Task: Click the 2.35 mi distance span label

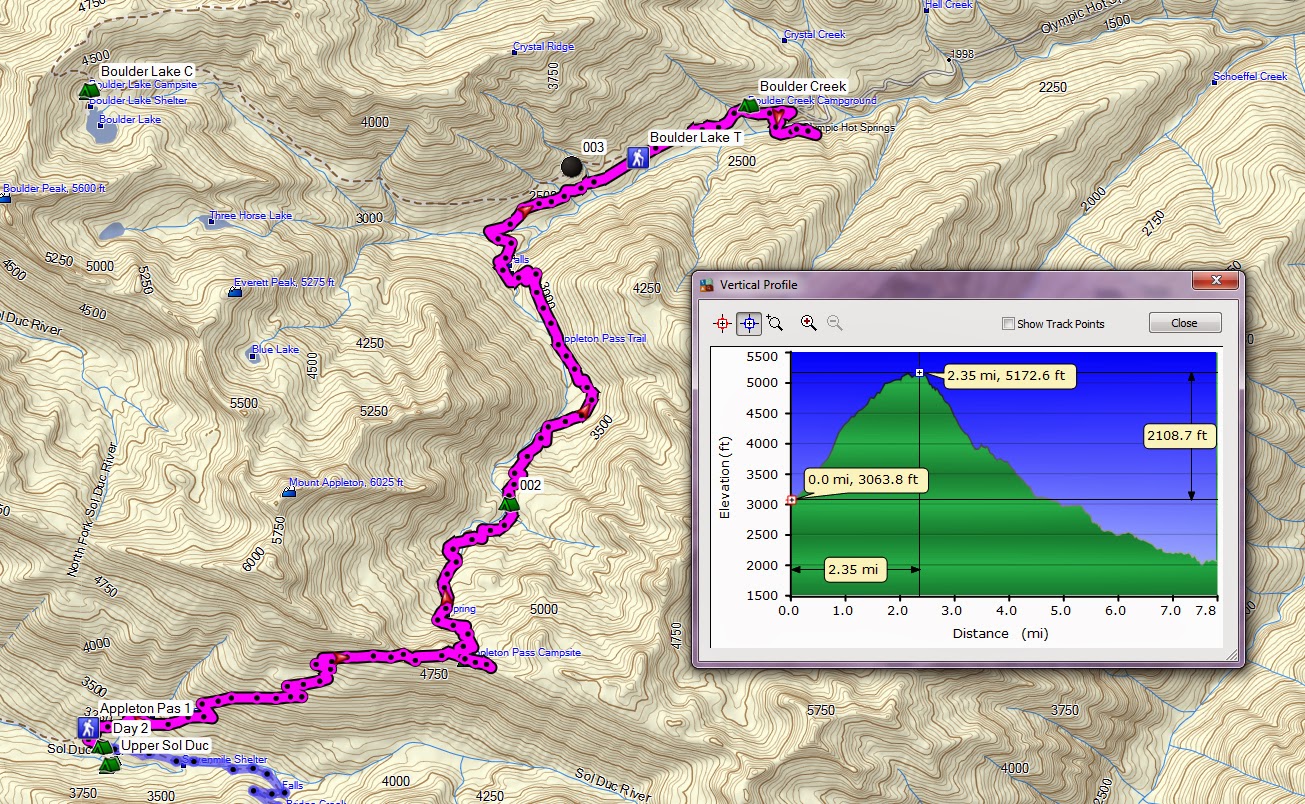Action: click(853, 570)
